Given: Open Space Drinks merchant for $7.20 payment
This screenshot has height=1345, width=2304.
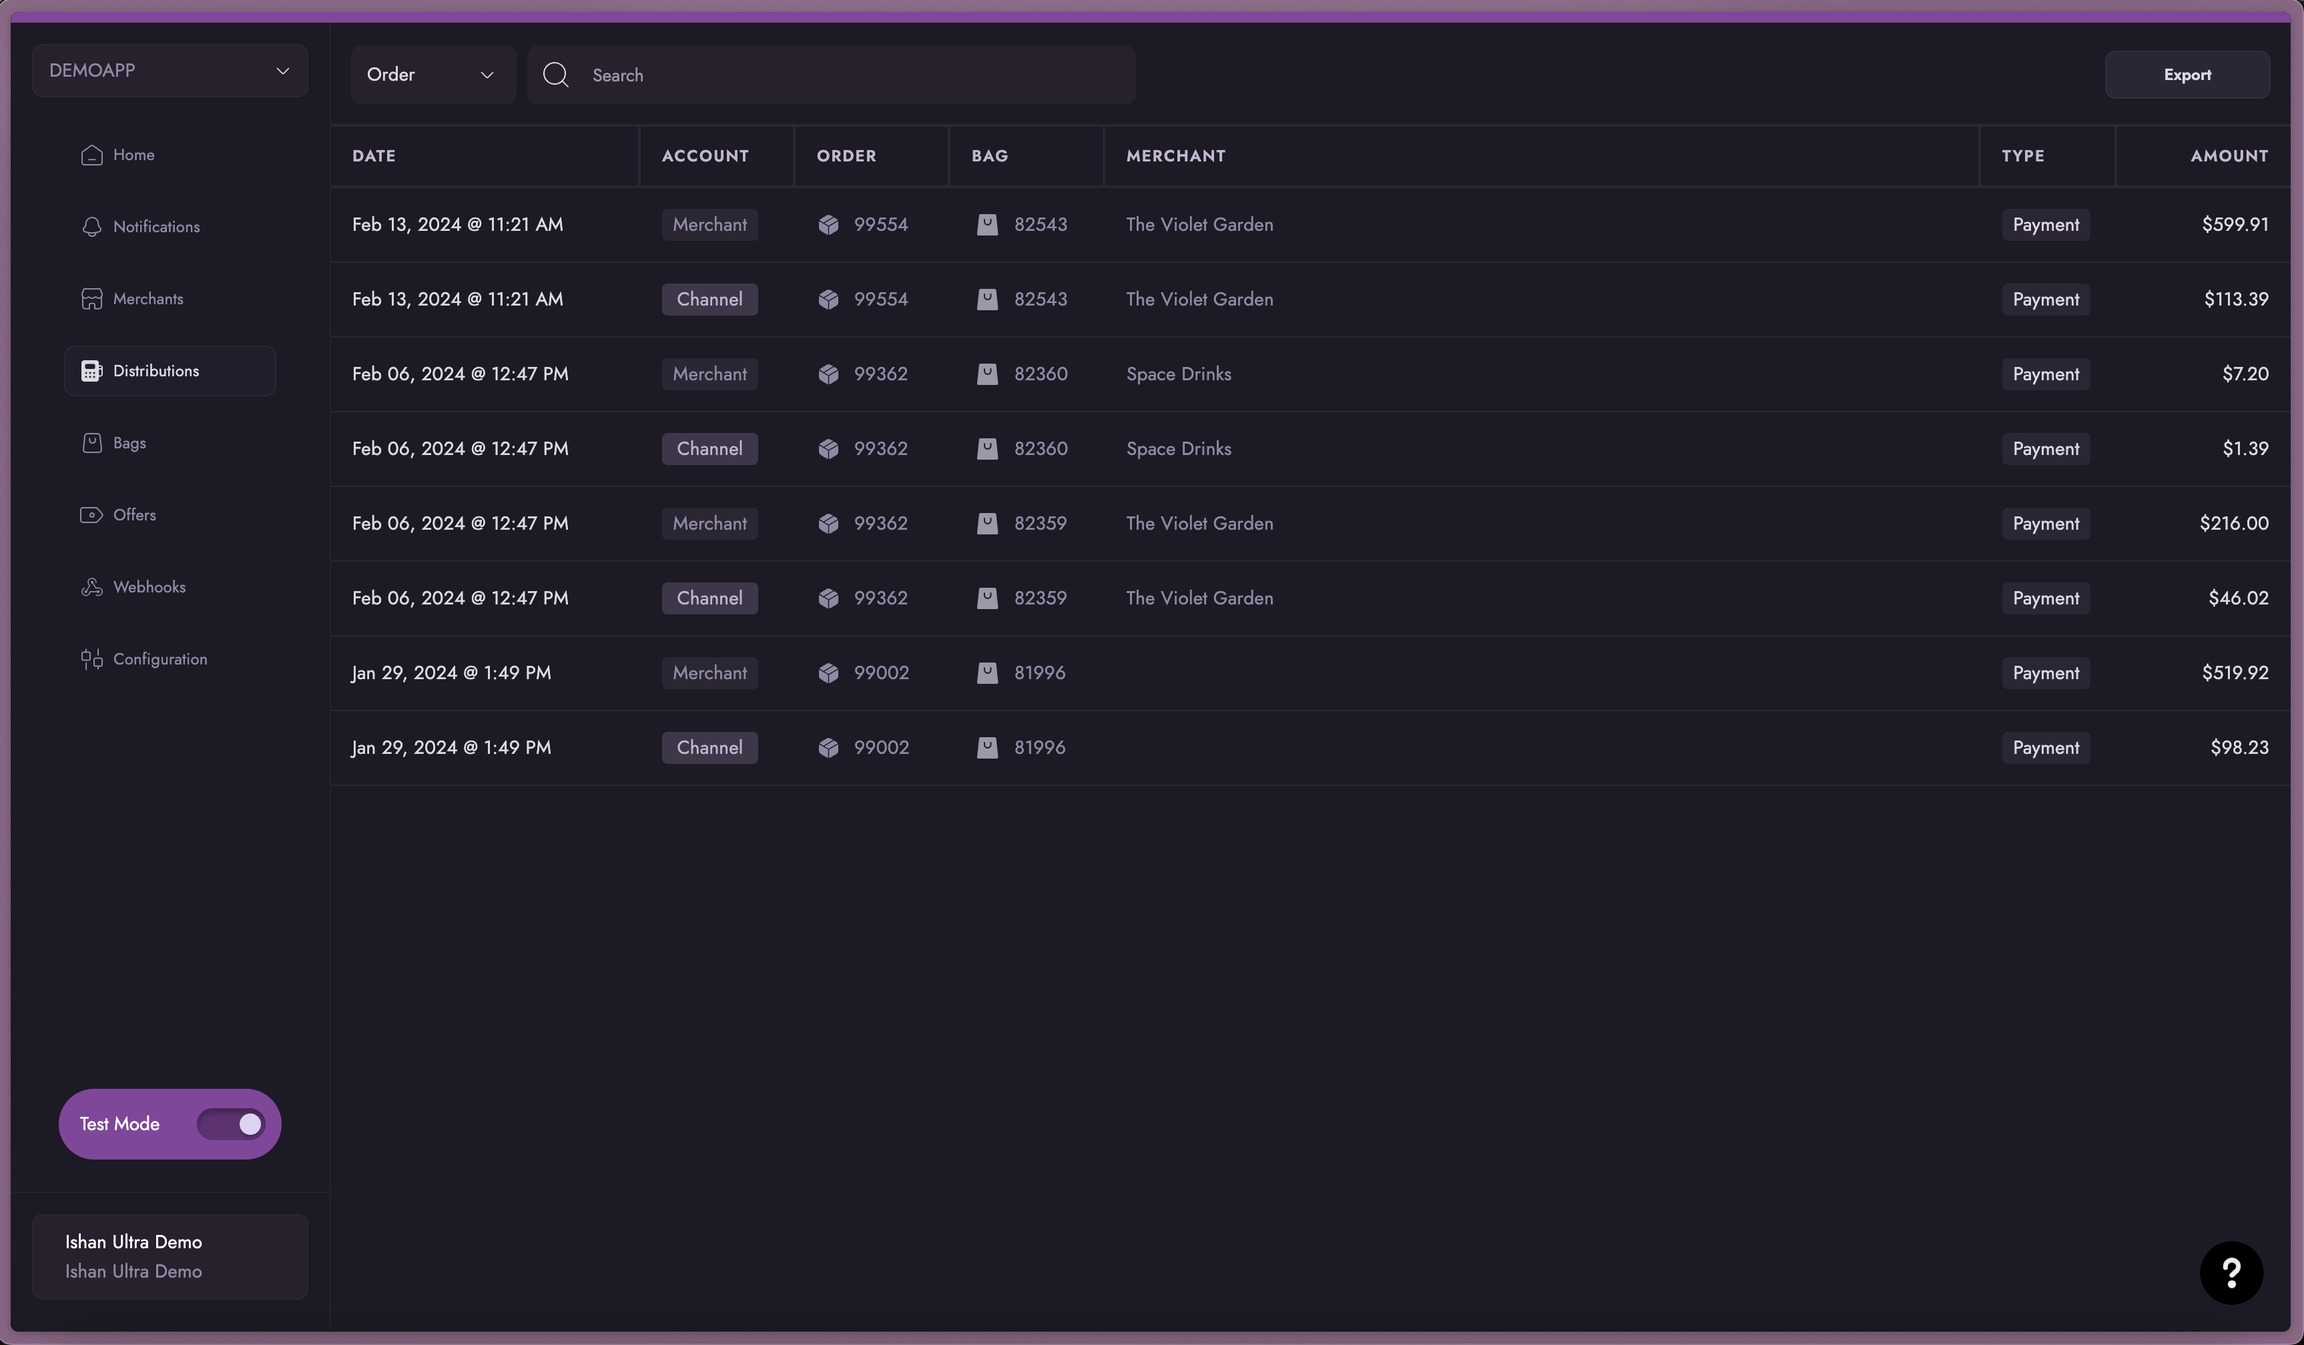Looking at the screenshot, I should (1178, 374).
